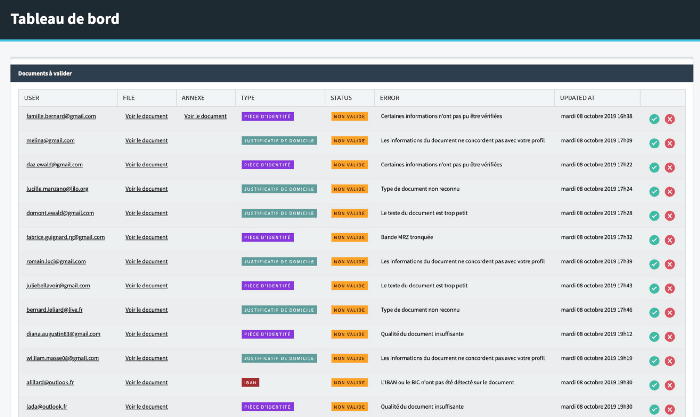
Task: Click green validate icon for lucille.mangane row
Action: [x=654, y=191]
